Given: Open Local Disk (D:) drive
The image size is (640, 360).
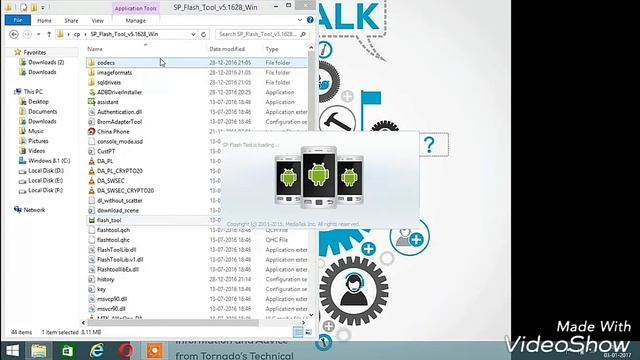Looking at the screenshot, I should (x=46, y=171).
